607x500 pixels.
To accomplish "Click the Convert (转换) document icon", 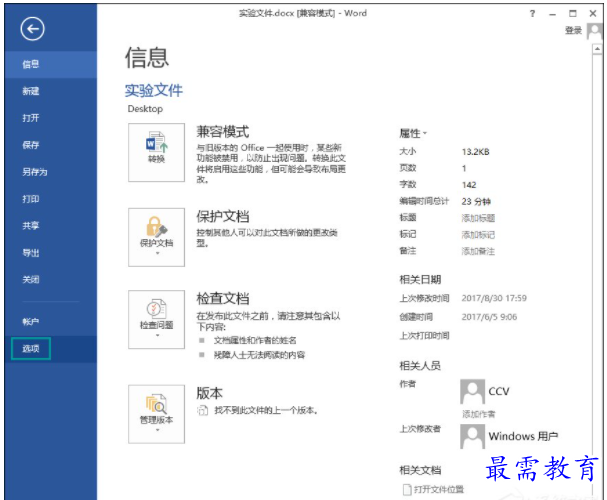I will click(x=156, y=152).
